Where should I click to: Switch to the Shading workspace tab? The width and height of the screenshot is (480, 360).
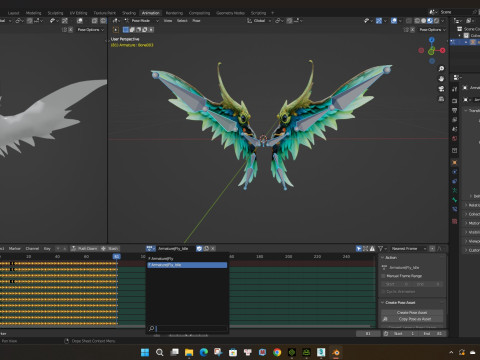tap(129, 13)
